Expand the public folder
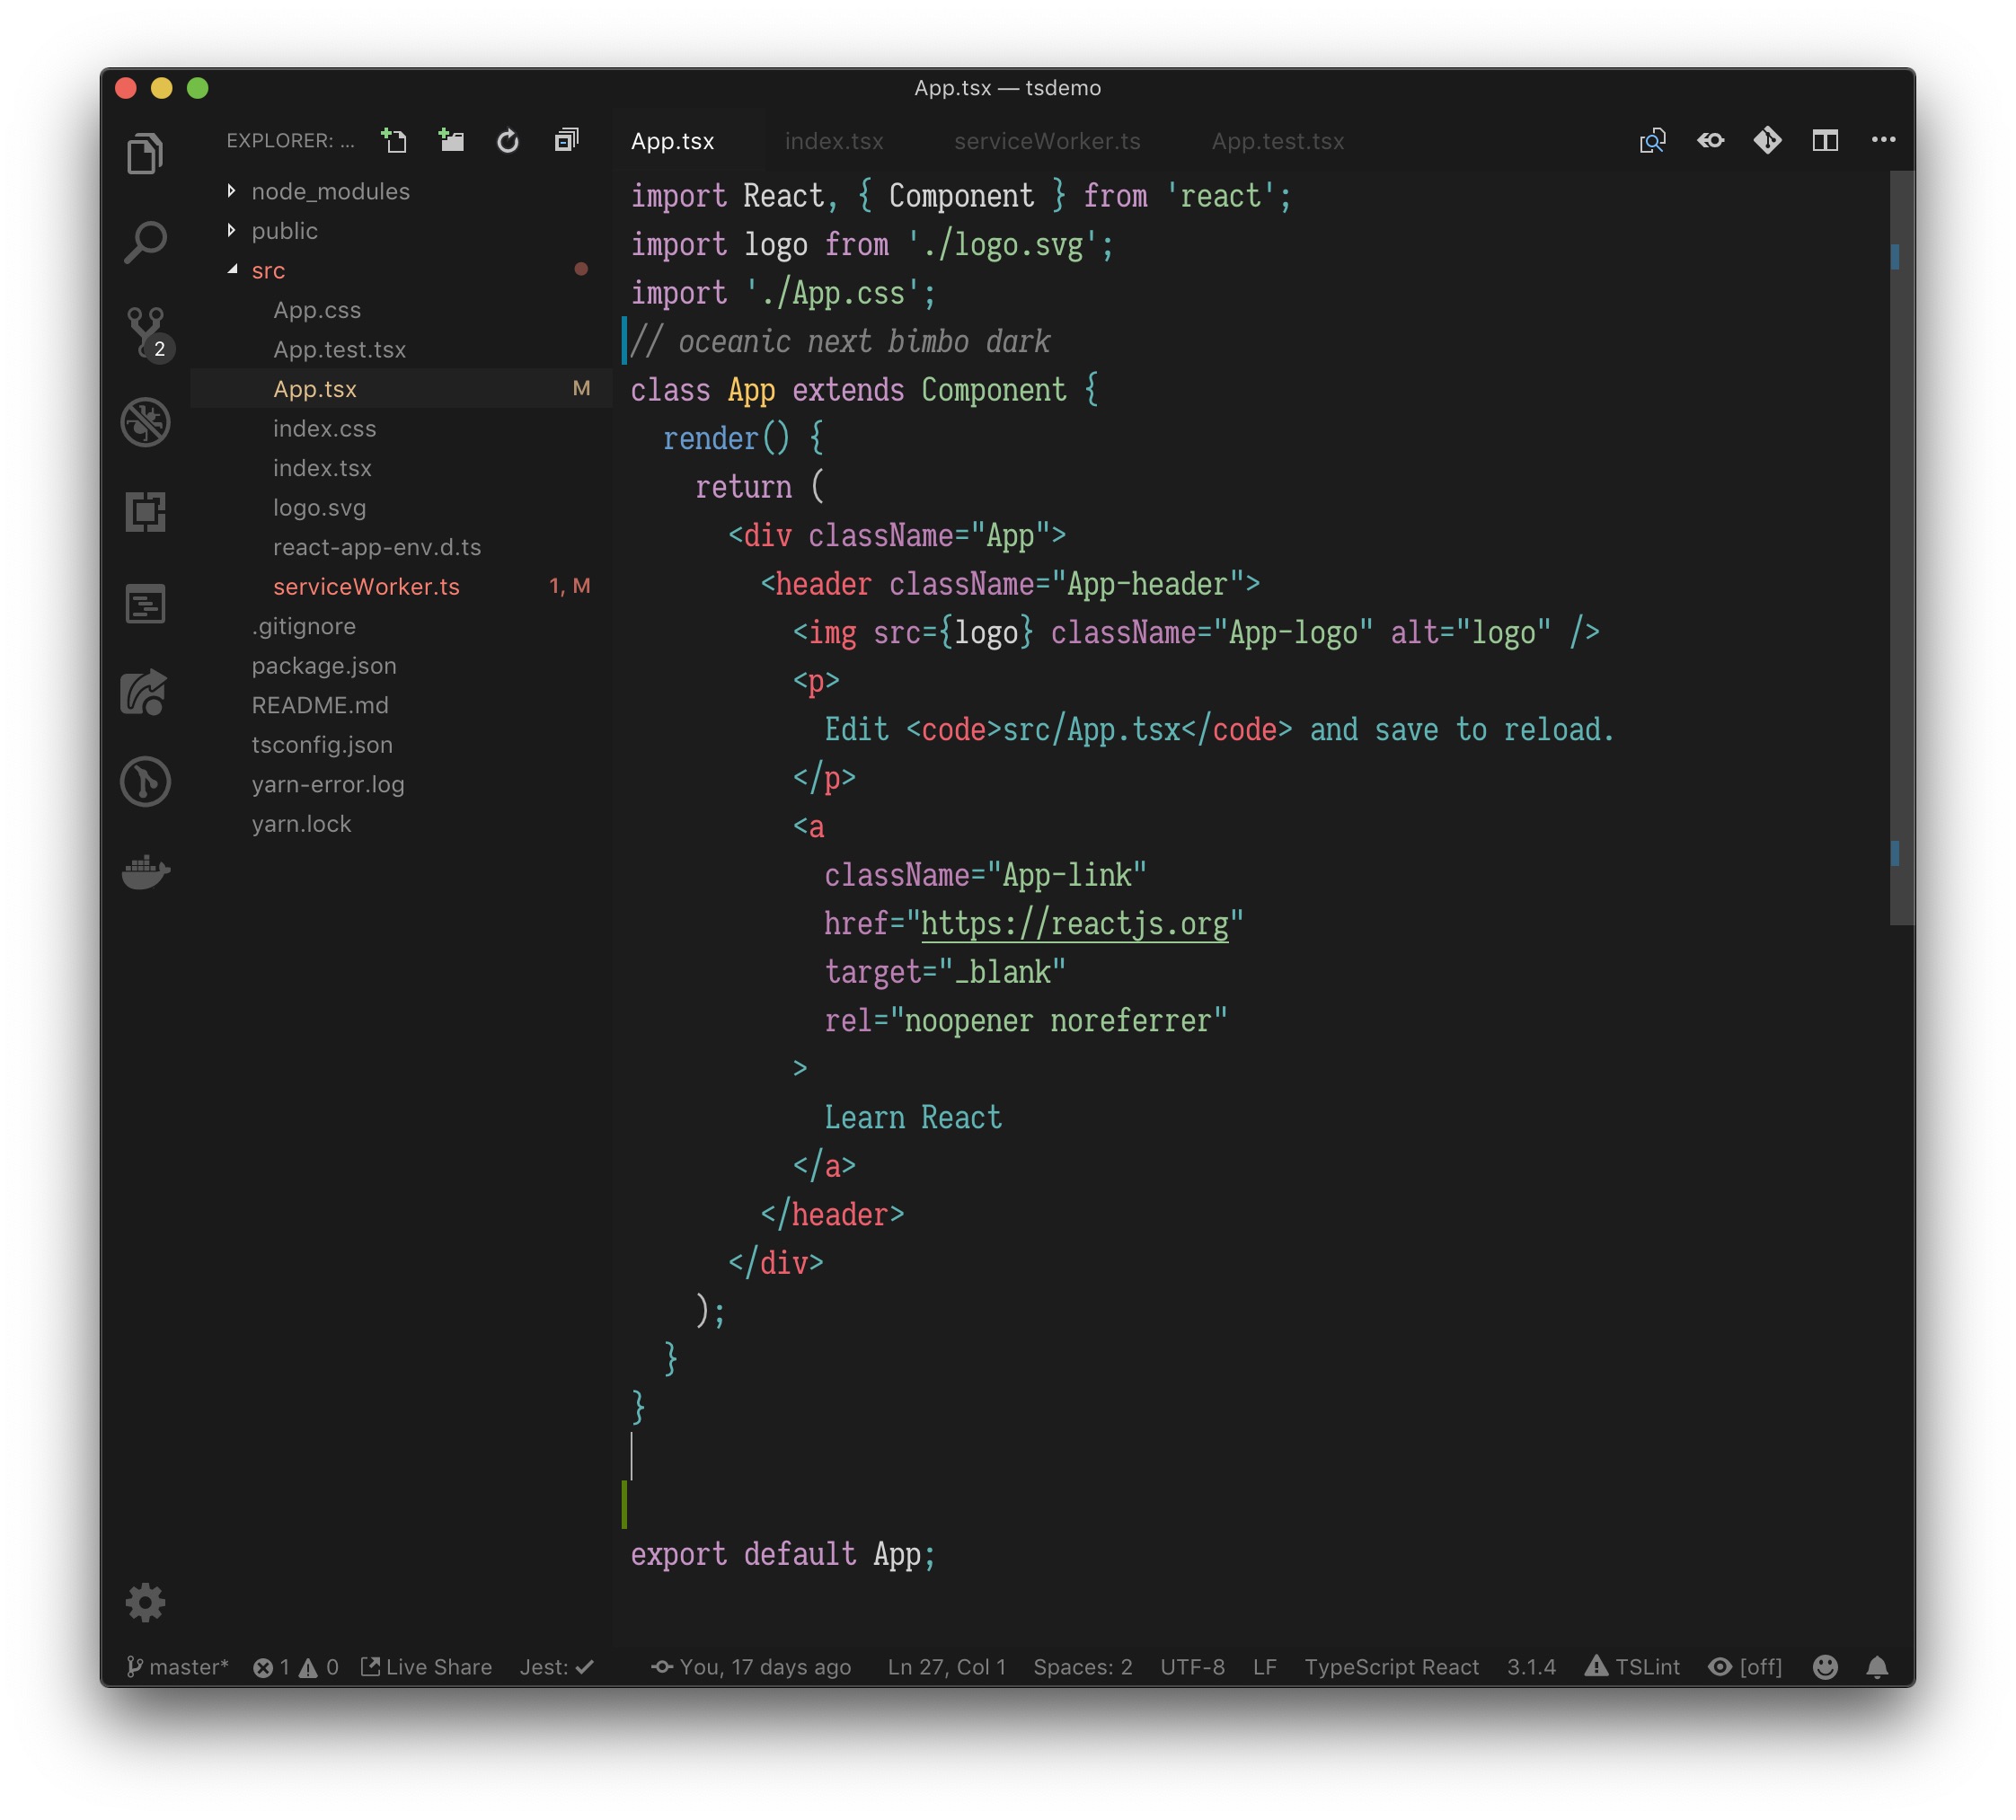 (284, 231)
